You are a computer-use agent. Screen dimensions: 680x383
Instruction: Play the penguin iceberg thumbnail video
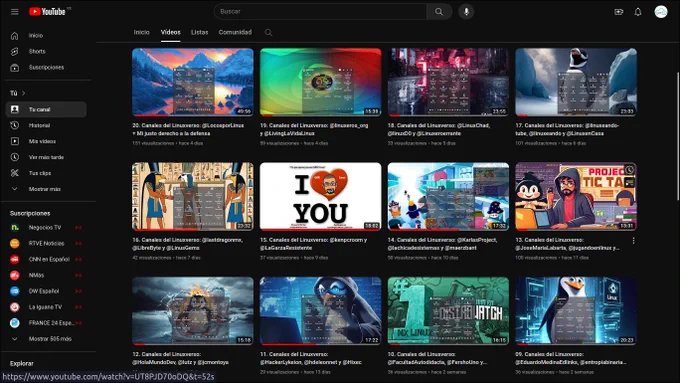click(x=576, y=82)
